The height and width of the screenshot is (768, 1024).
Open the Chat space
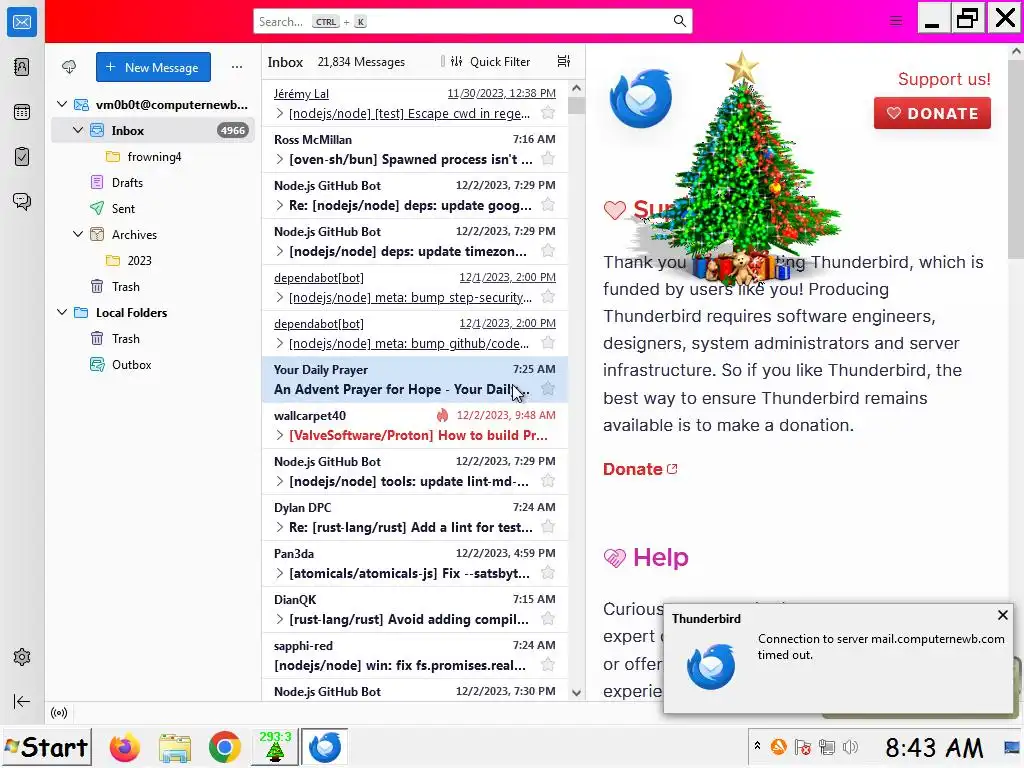click(x=22, y=201)
